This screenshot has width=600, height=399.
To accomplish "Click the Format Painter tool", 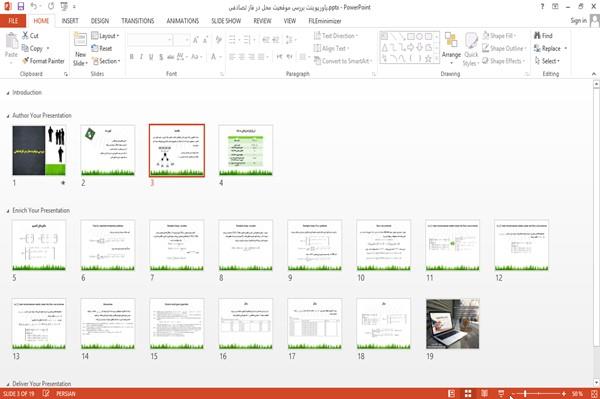I will click(x=43, y=61).
